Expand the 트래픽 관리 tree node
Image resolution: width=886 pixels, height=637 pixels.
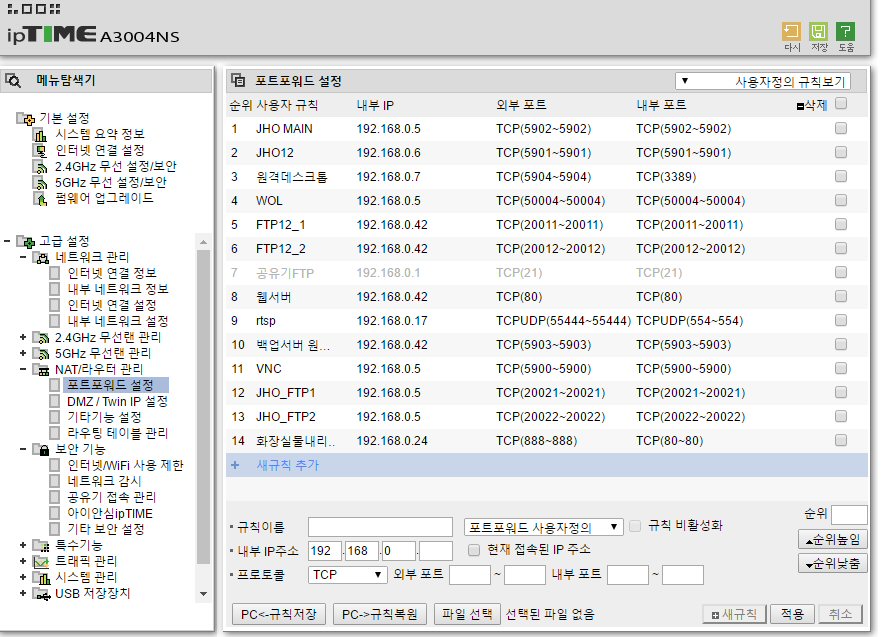[x=23, y=561]
